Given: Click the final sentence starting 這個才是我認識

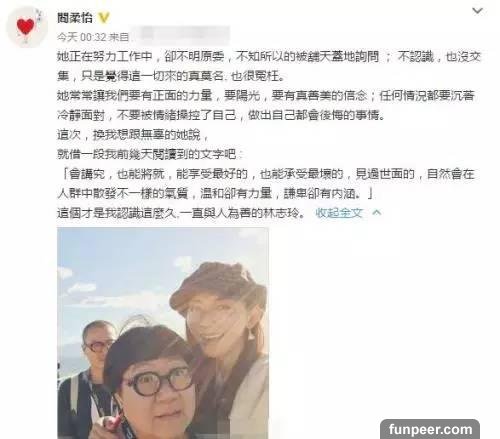Looking at the screenshot, I should (x=181, y=213).
